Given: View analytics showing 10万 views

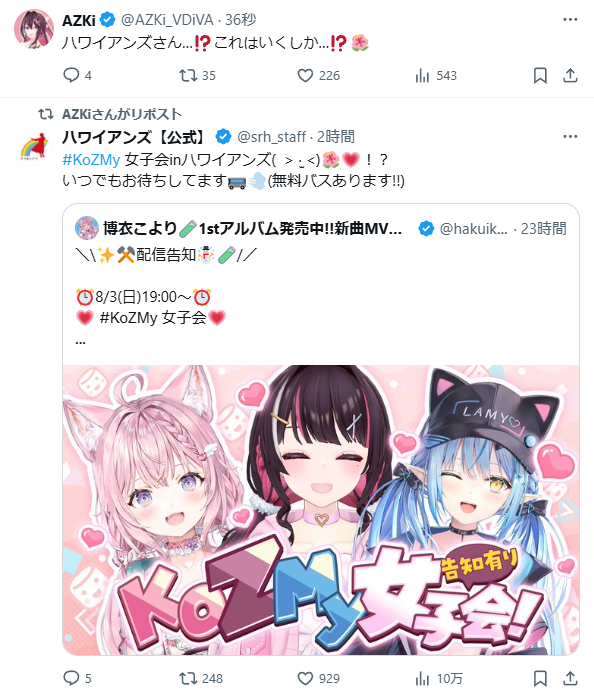Looking at the screenshot, I should point(439,678).
